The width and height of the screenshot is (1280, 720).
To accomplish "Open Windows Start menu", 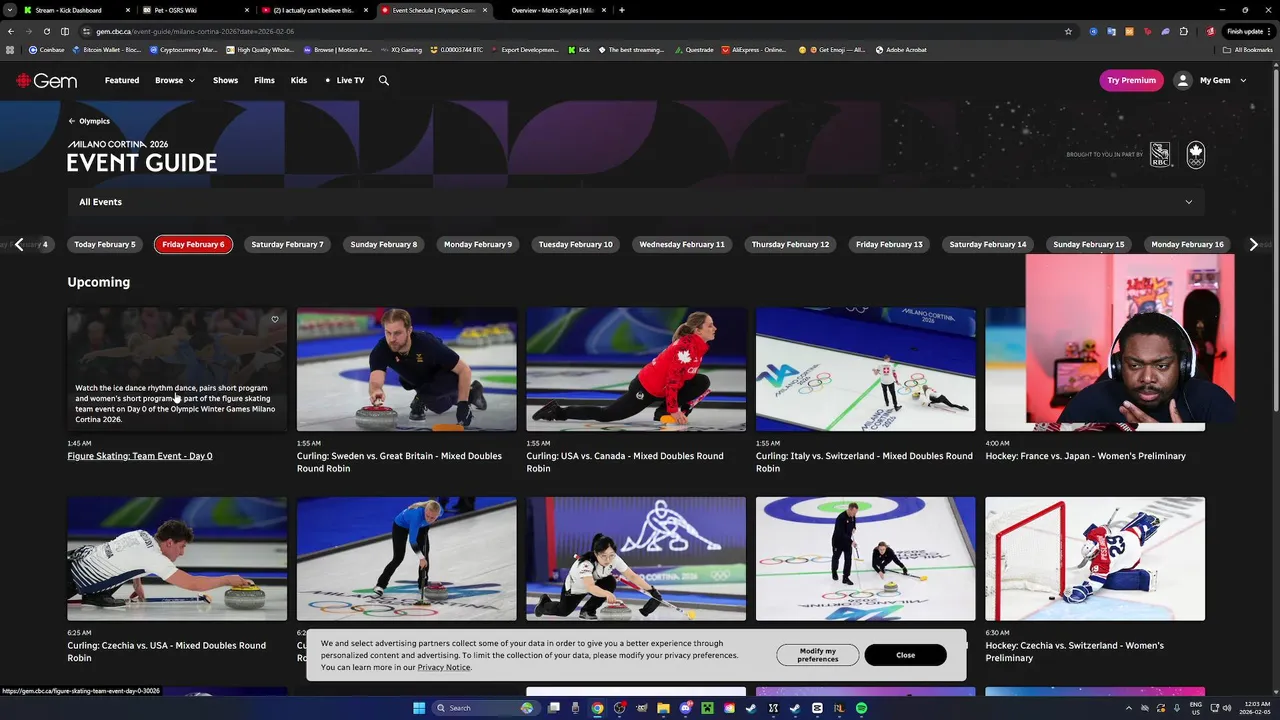I will 420,708.
